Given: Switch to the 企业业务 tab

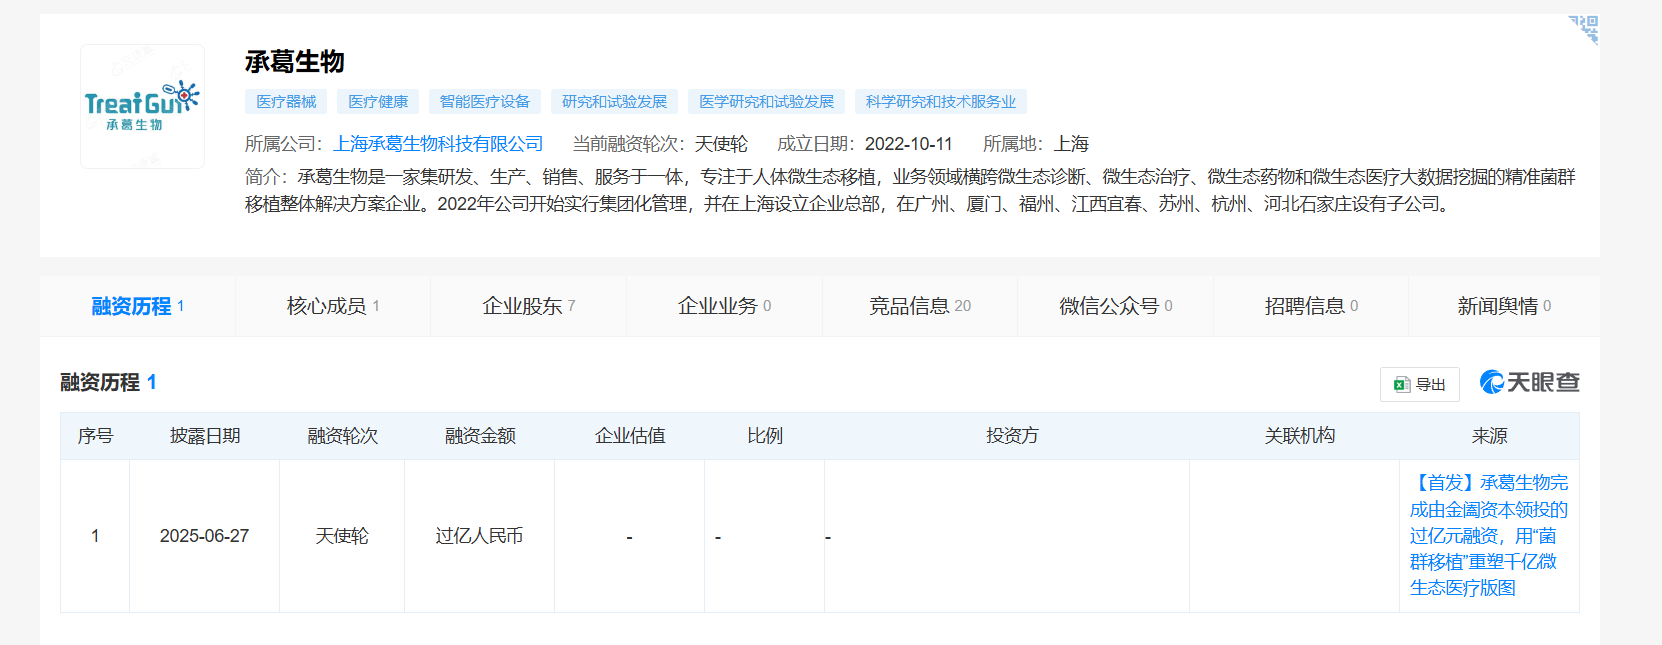Looking at the screenshot, I should [x=724, y=306].
